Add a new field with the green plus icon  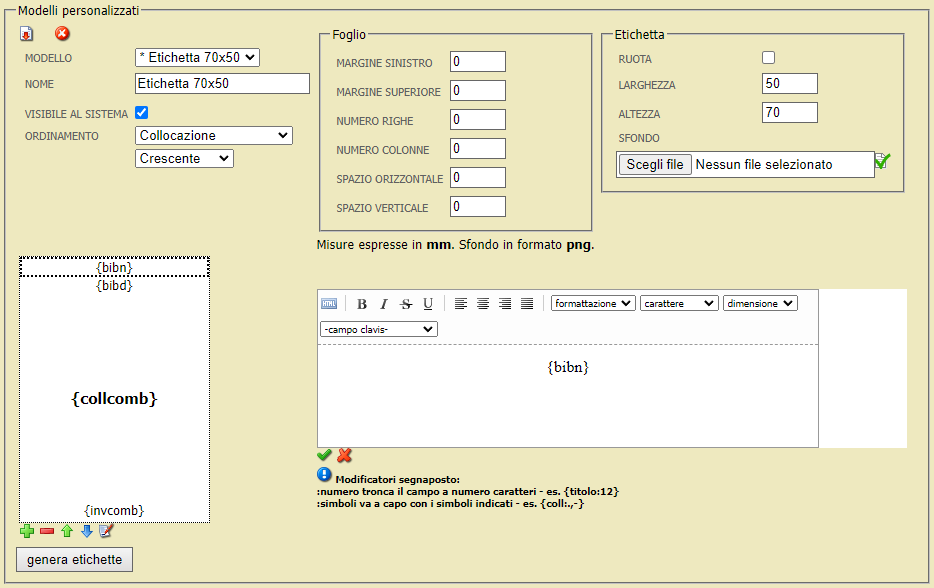click(x=26, y=530)
